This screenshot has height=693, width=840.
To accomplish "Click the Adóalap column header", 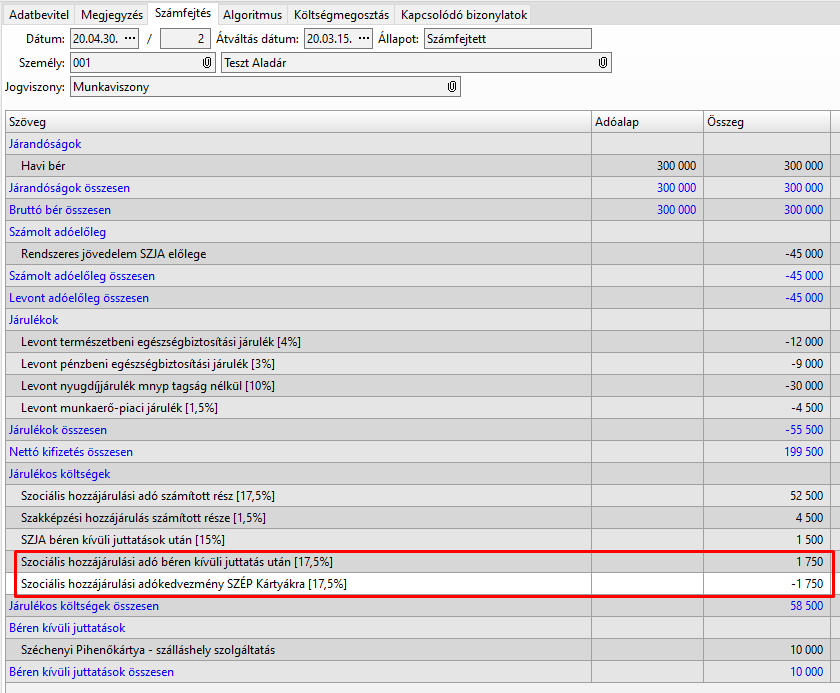I will 646,122.
